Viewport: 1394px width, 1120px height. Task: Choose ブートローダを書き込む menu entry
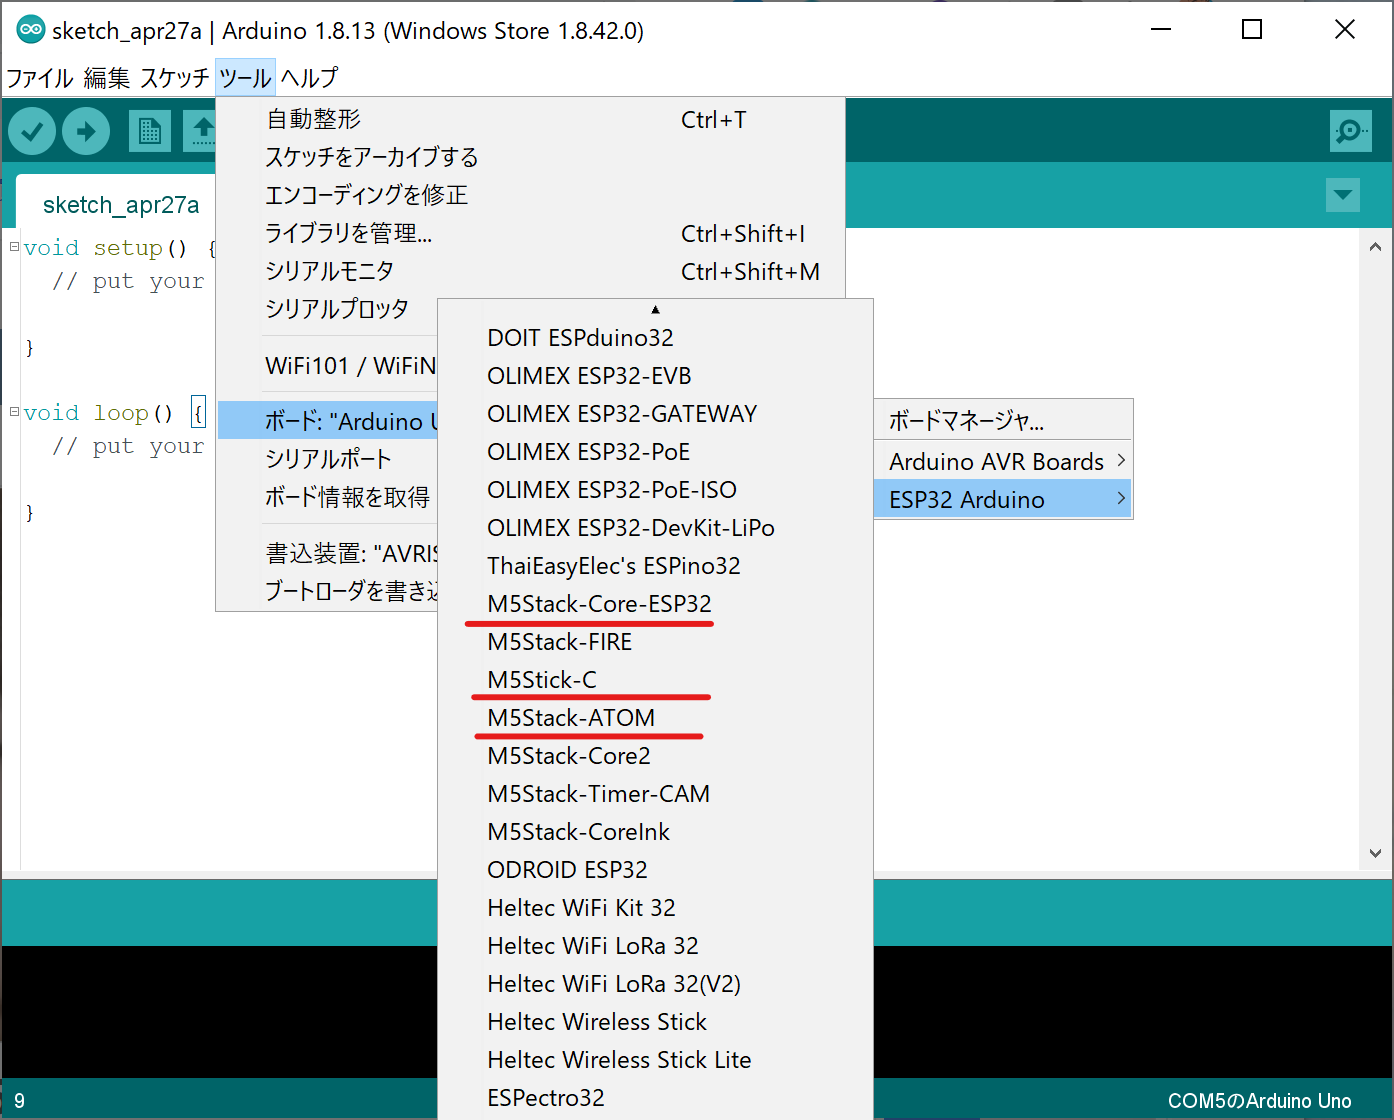(x=328, y=591)
